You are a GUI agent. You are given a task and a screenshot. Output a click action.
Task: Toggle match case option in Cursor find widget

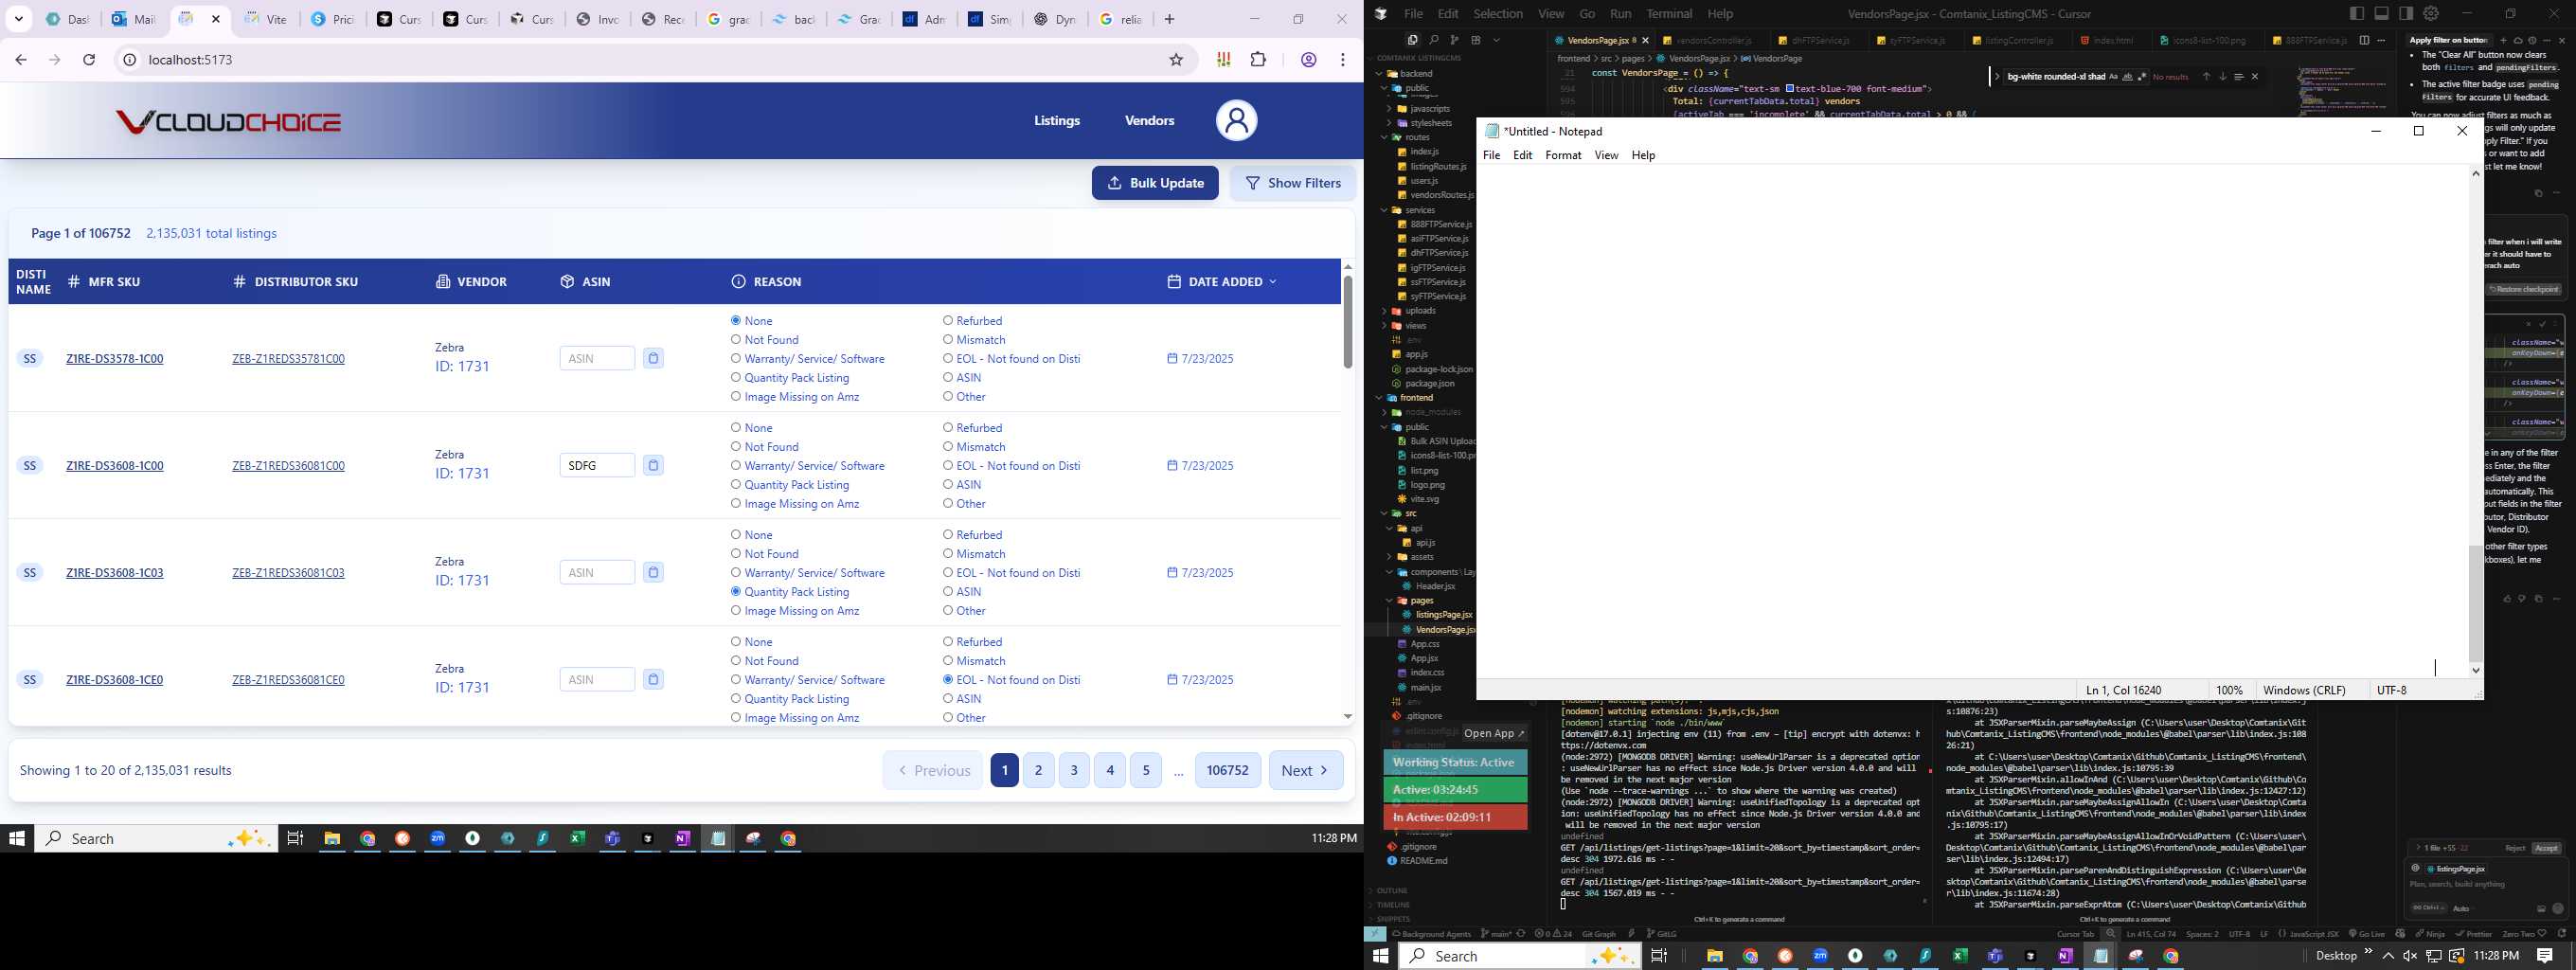tap(2113, 77)
